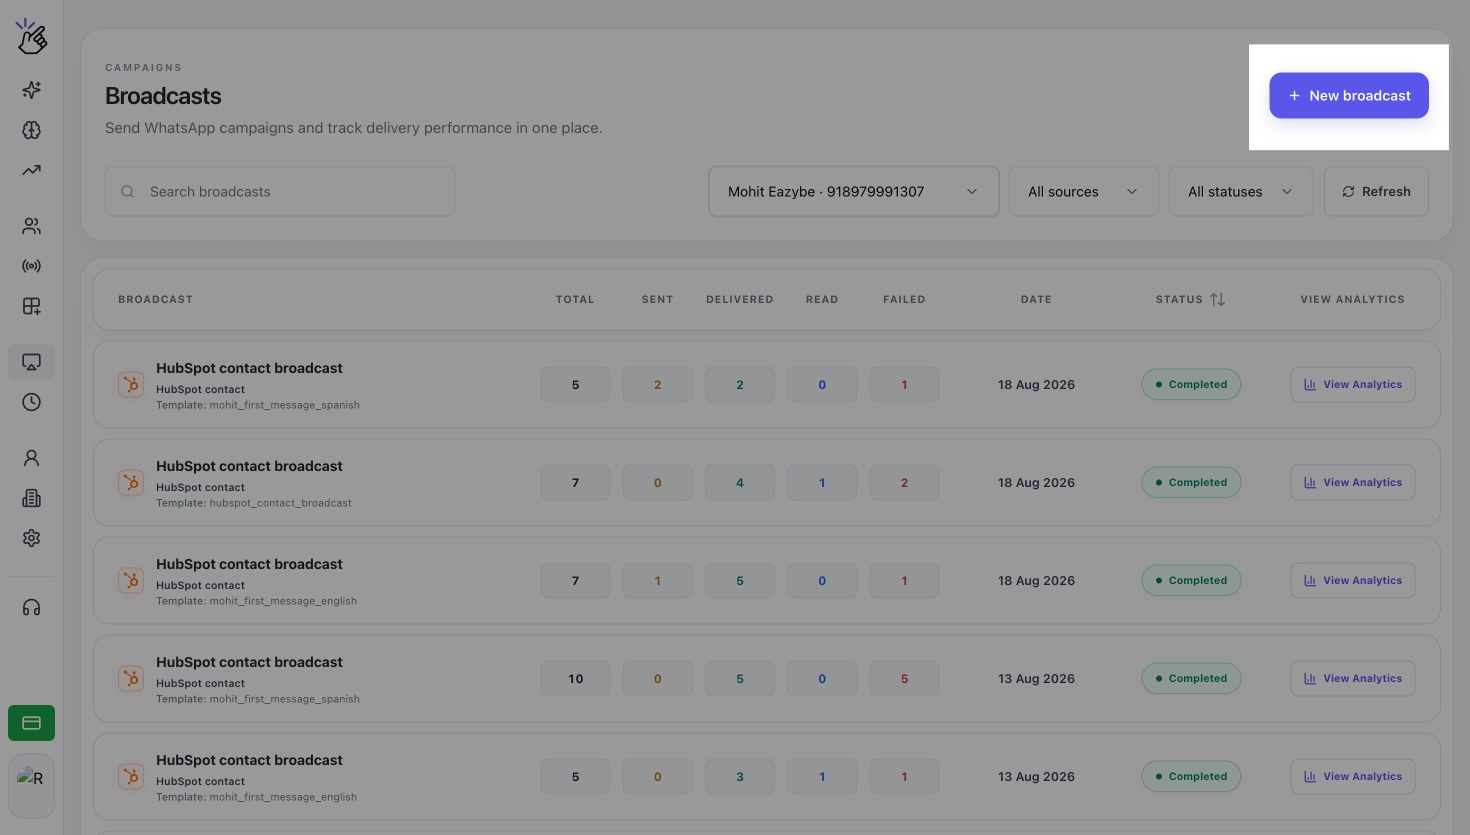Open the sparkle AI icon in sidebar
Viewport: 1470px width, 835px height.
tap(31, 90)
